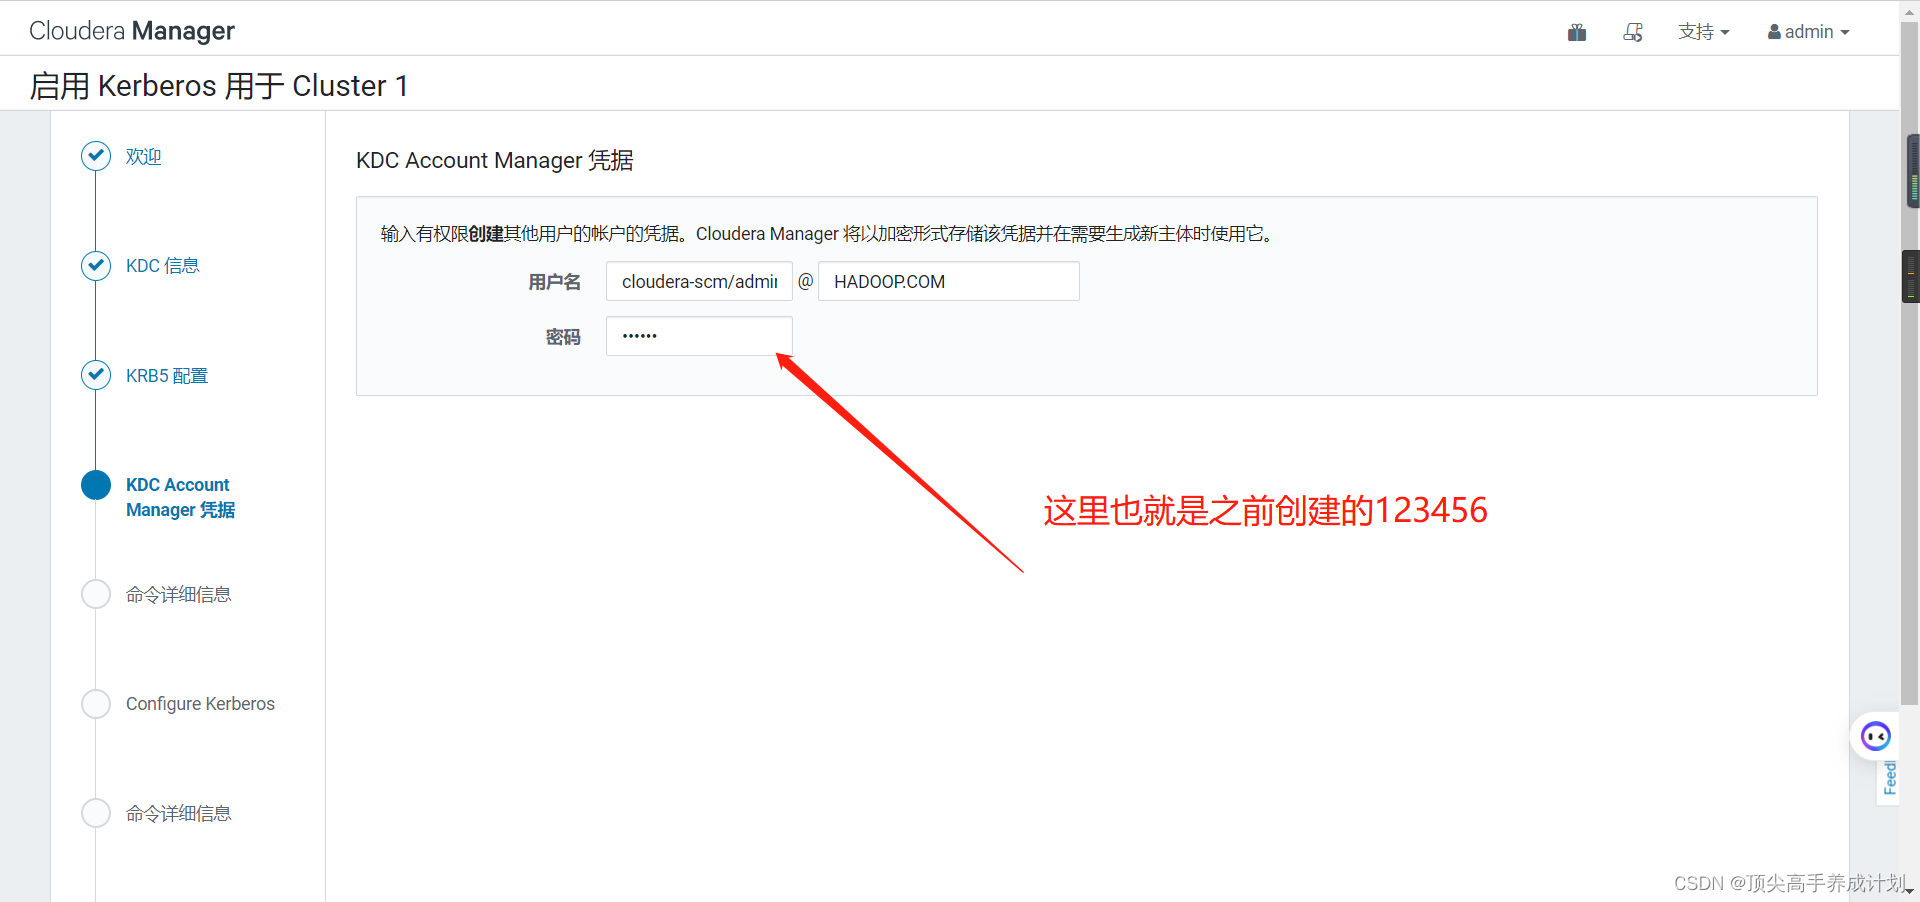Select the KDC Account Manager 凭据 step
Screen dimensions: 1920x902
click(x=180, y=497)
